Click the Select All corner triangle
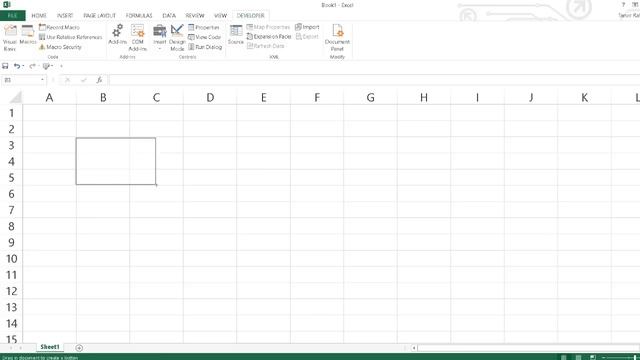The width and height of the screenshot is (640, 360). point(16,98)
